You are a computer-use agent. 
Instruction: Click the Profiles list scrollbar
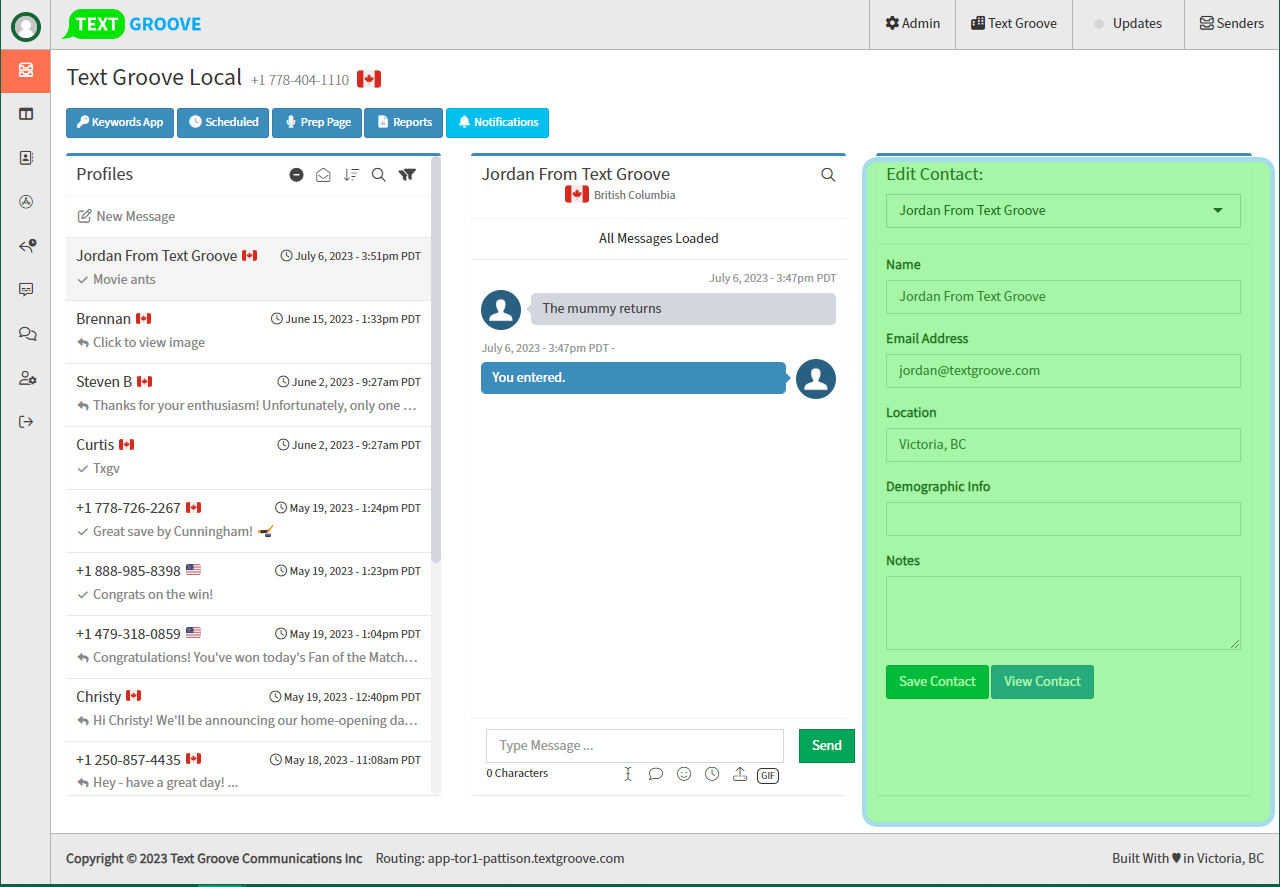(x=436, y=358)
